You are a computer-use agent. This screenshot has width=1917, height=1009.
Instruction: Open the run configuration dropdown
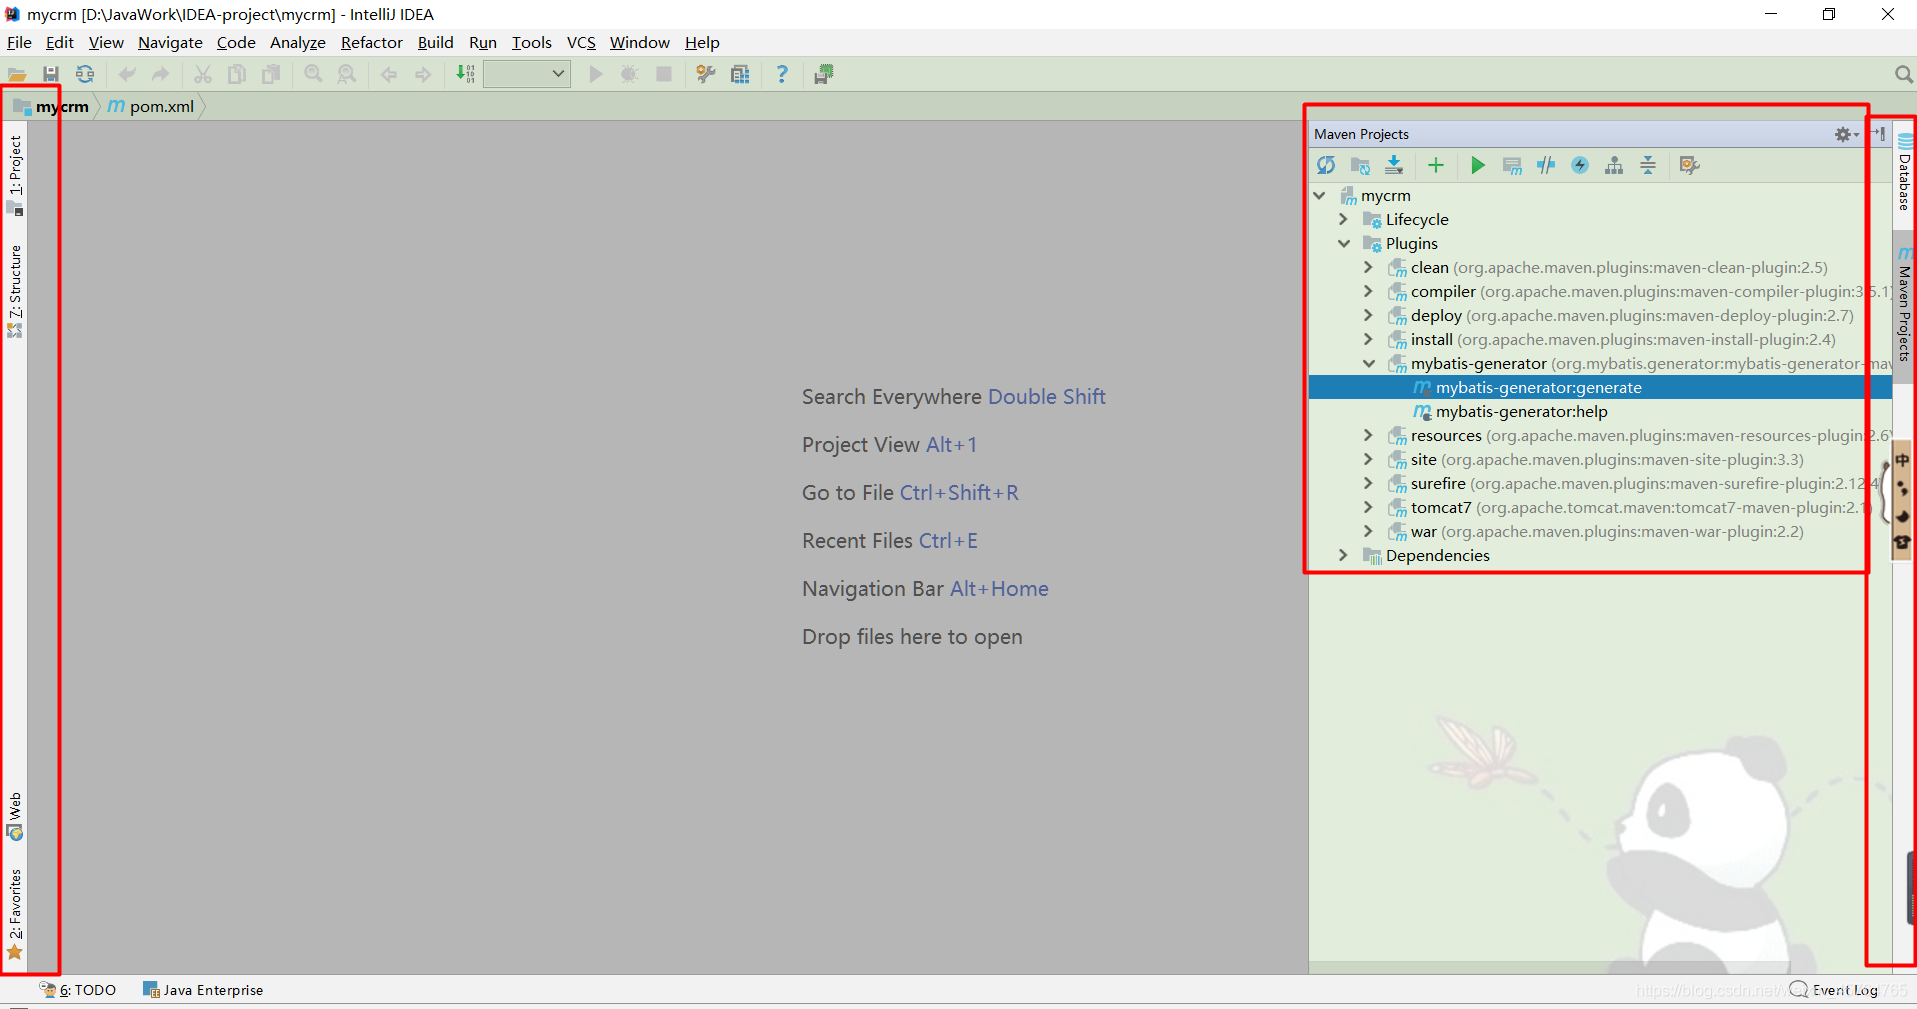tap(527, 74)
